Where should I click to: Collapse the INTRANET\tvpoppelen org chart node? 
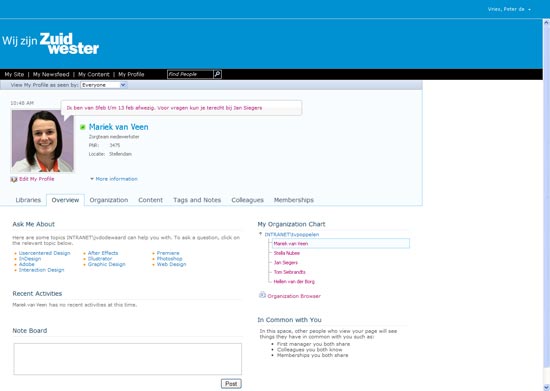click(260, 234)
